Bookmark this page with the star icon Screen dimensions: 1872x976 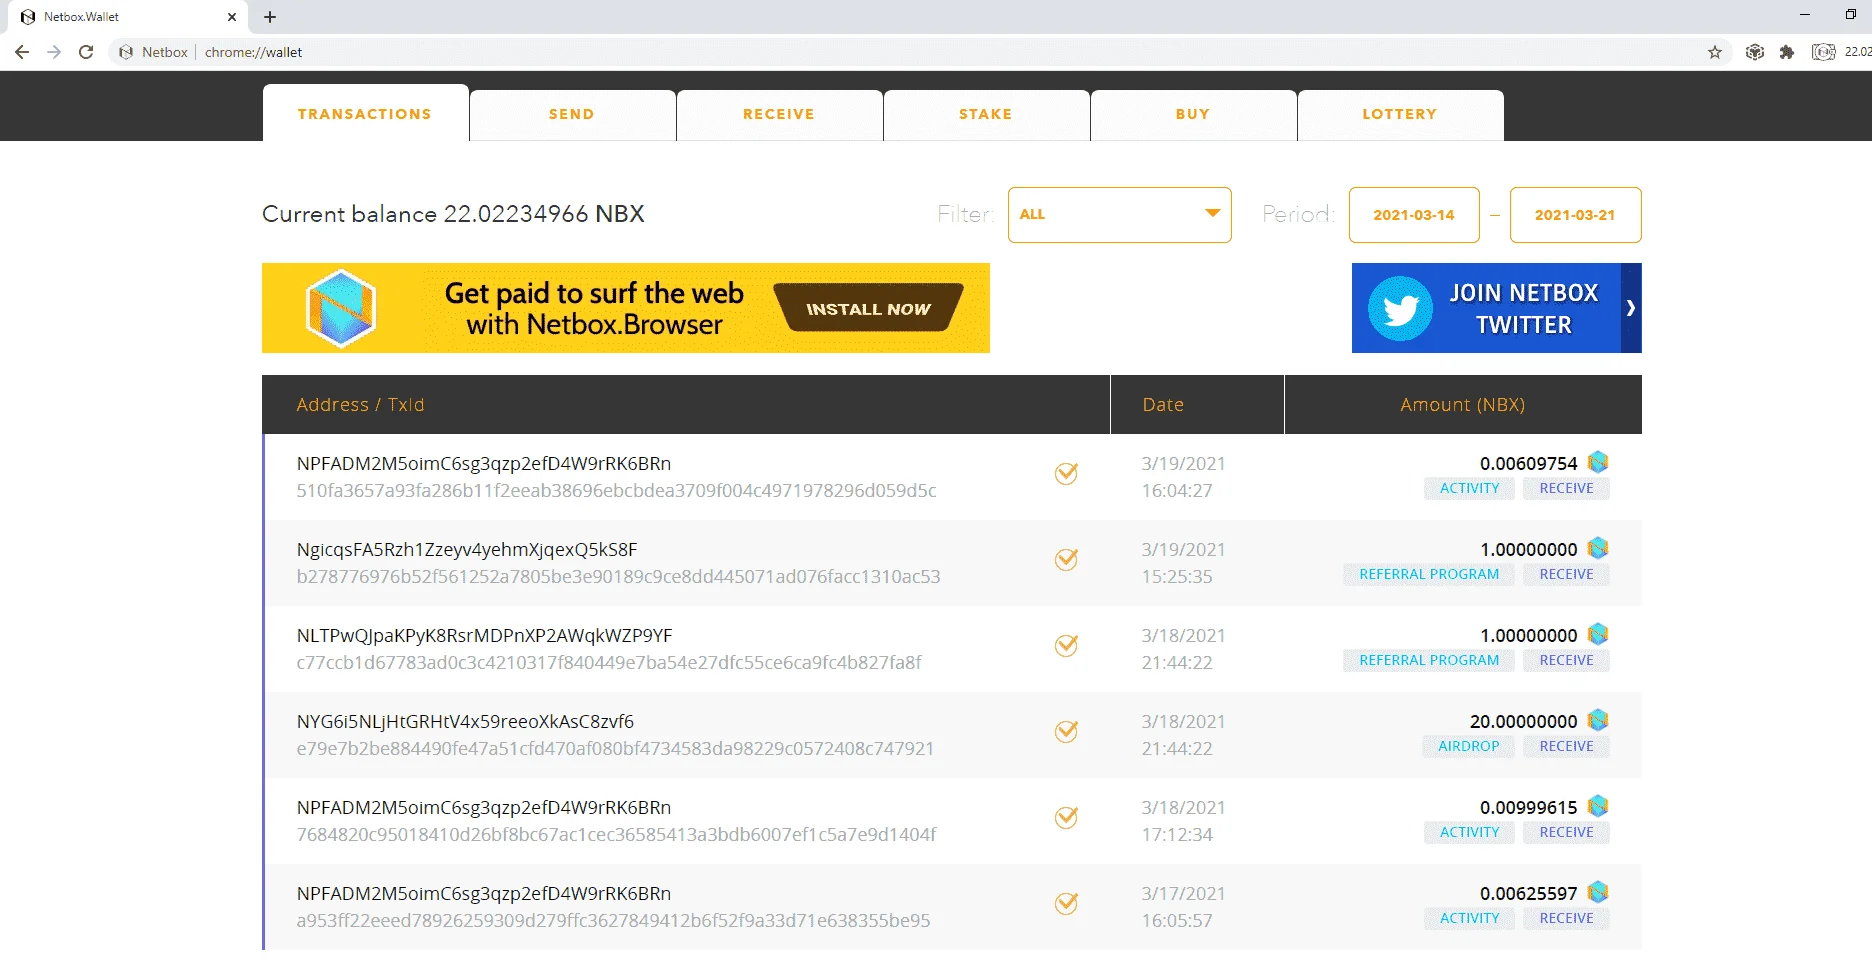point(1715,52)
